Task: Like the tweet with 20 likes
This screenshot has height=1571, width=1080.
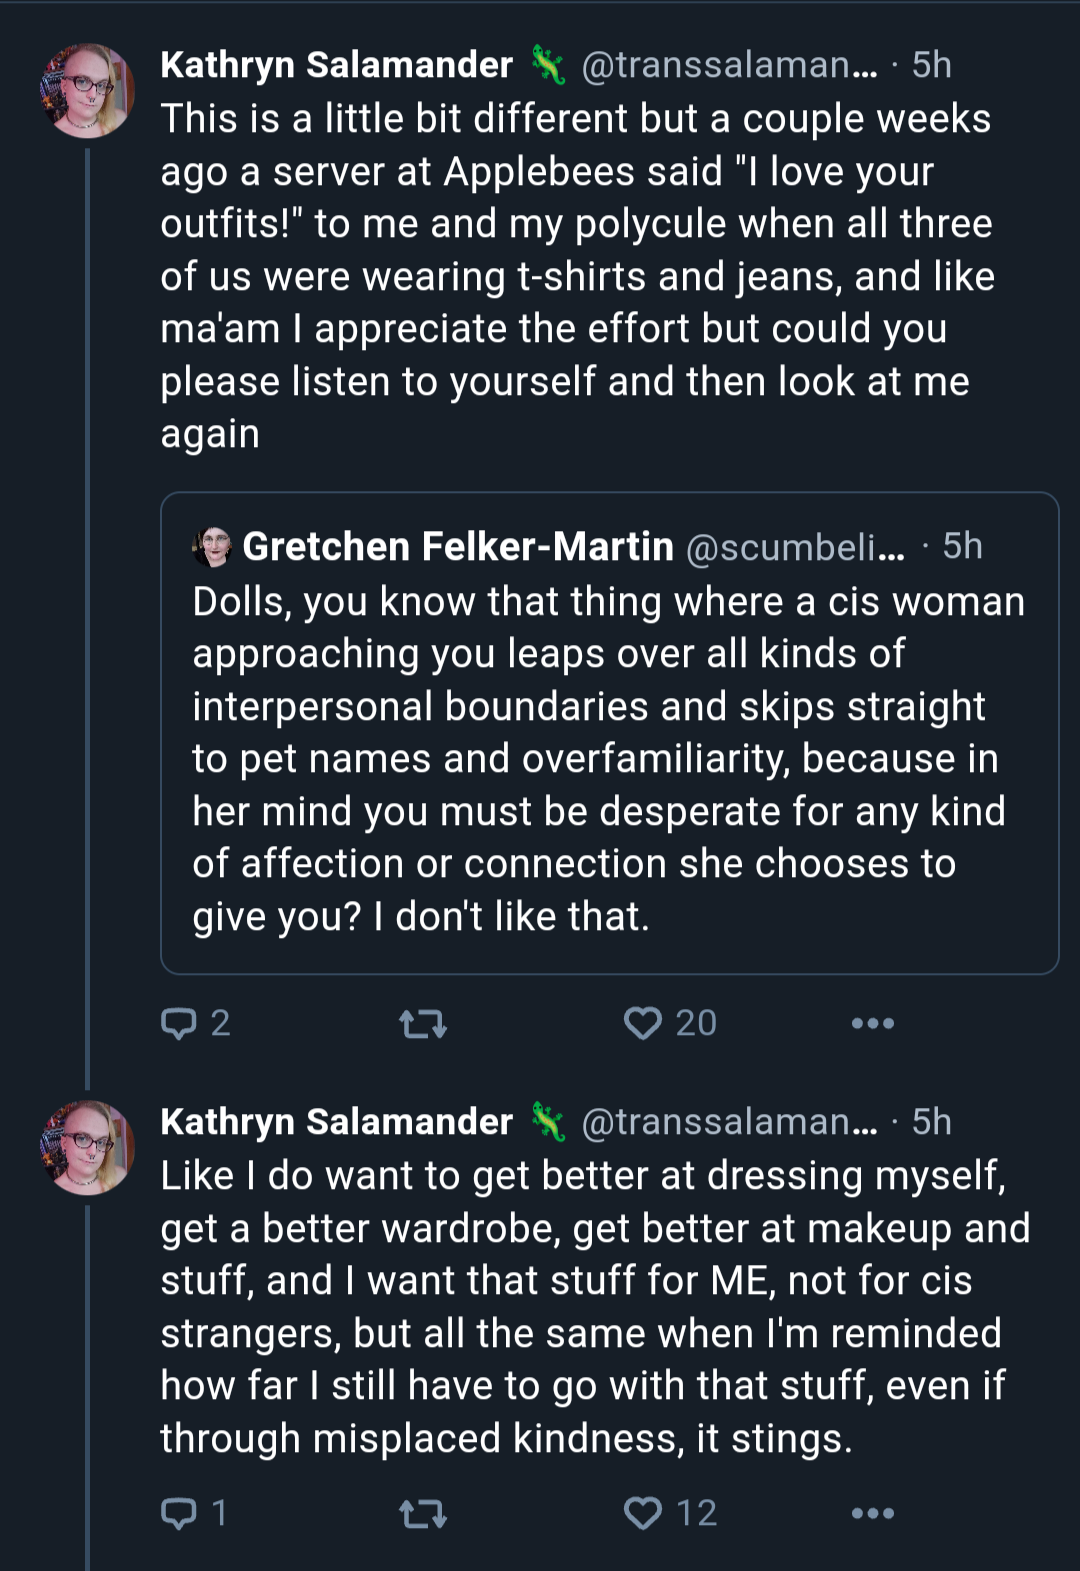Action: tap(670, 1023)
